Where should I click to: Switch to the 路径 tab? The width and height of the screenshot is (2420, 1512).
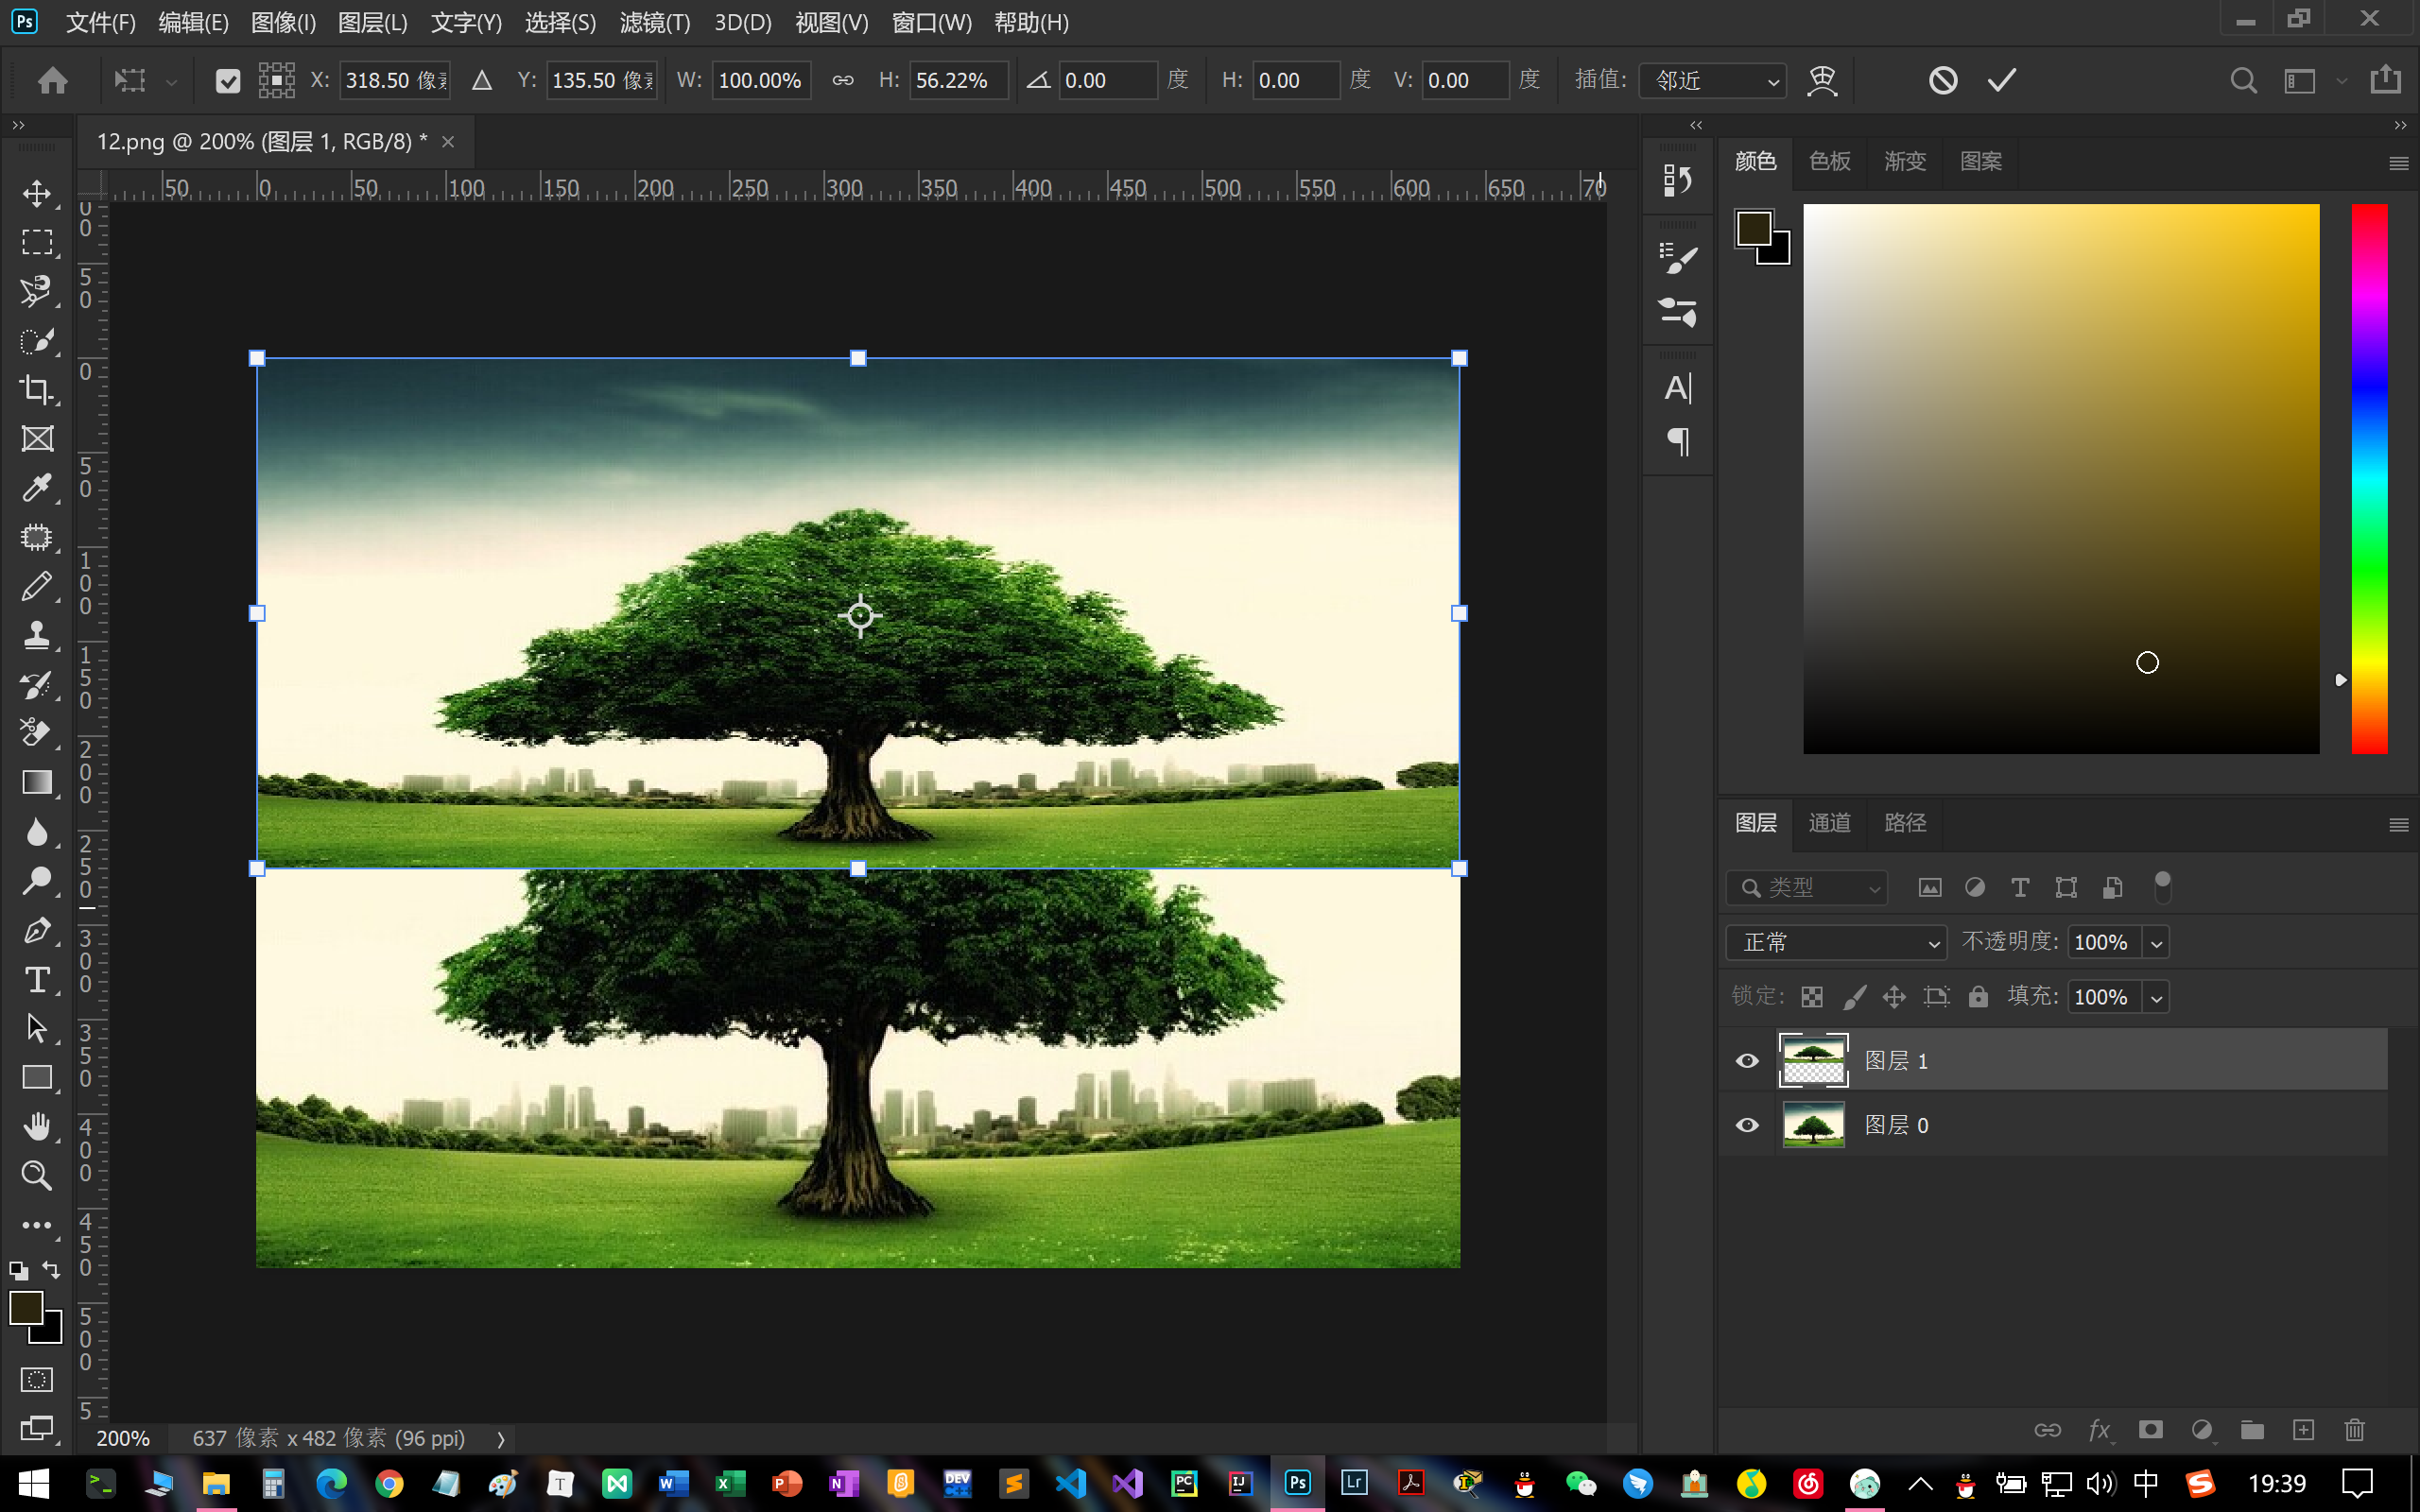click(1904, 823)
